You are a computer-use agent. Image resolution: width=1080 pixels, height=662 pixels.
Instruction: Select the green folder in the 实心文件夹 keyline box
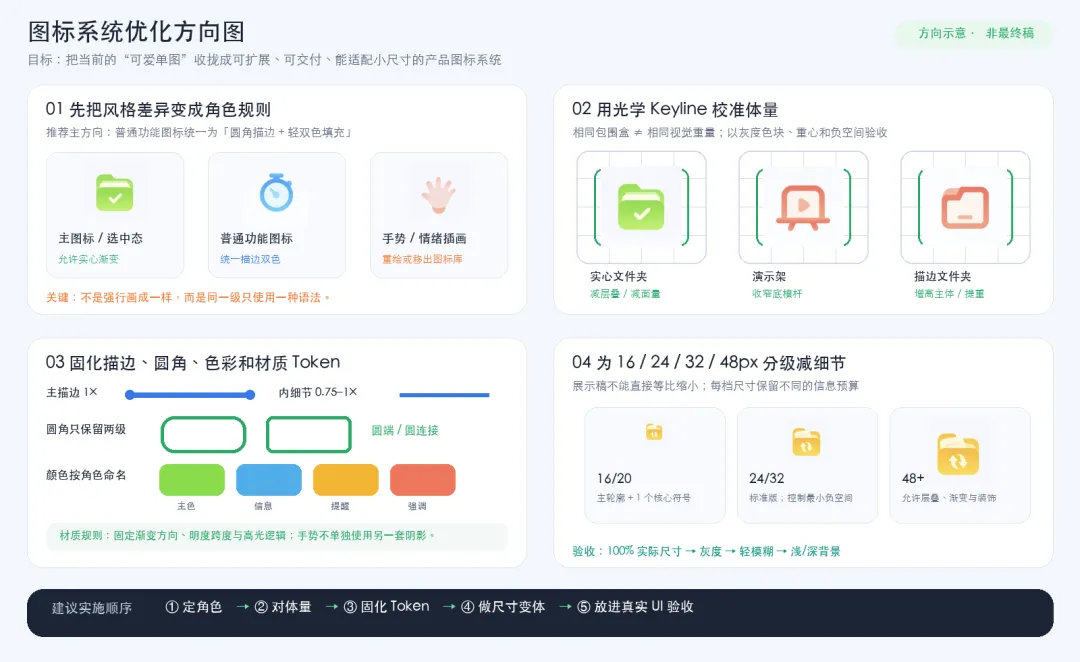641,207
